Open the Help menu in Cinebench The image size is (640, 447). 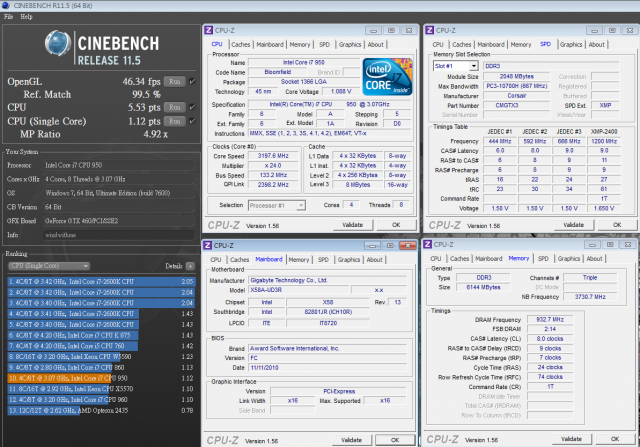point(26,17)
